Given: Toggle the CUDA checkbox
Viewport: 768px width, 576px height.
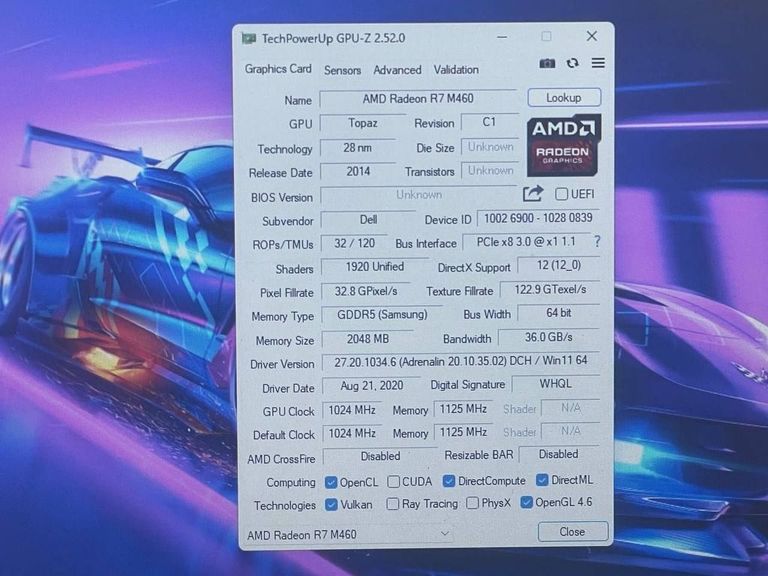Looking at the screenshot, I should pos(393,481).
